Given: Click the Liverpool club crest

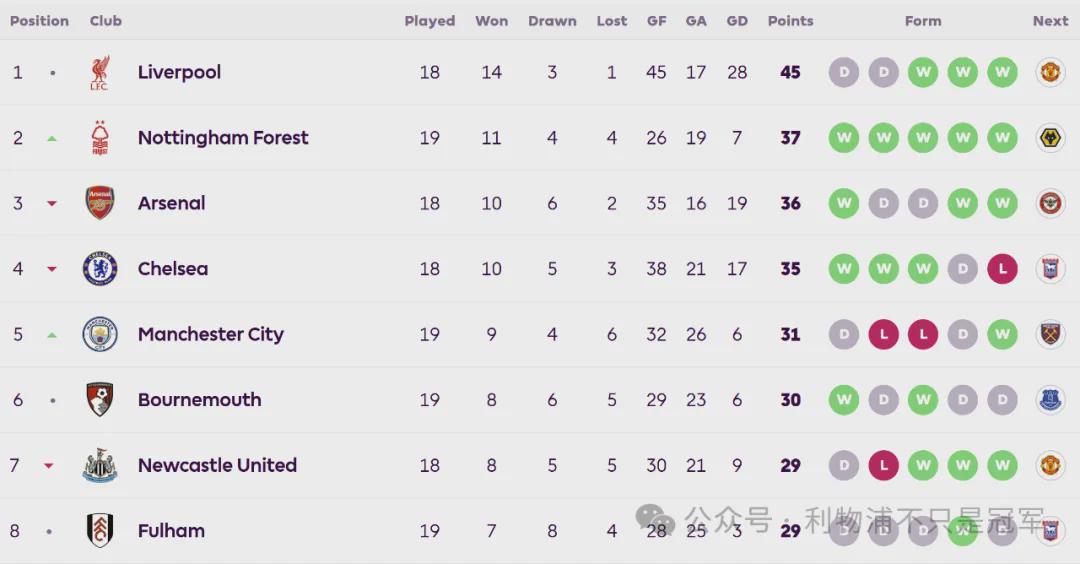Looking at the screenshot, I should tap(100, 72).
